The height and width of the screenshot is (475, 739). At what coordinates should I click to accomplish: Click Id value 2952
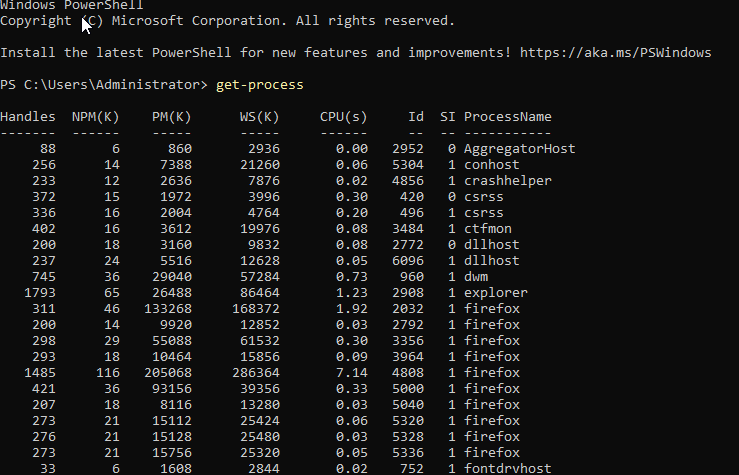point(408,148)
